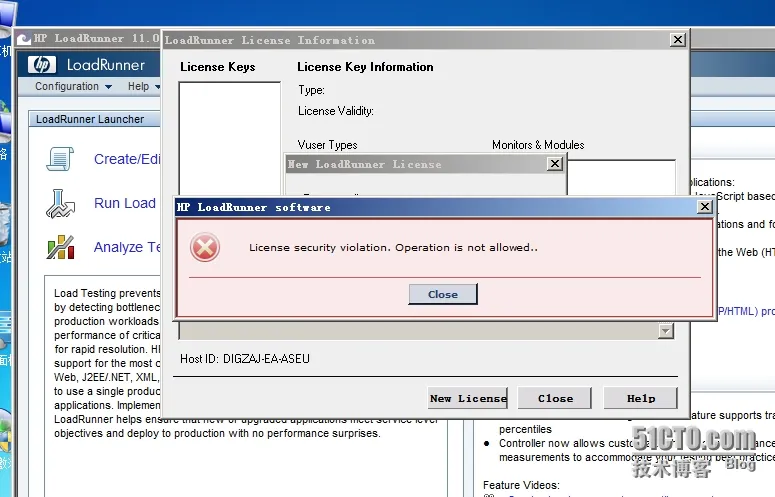Open the Create/Edit Scripts link
Image resolution: width=775 pixels, height=497 pixels.
(127, 159)
